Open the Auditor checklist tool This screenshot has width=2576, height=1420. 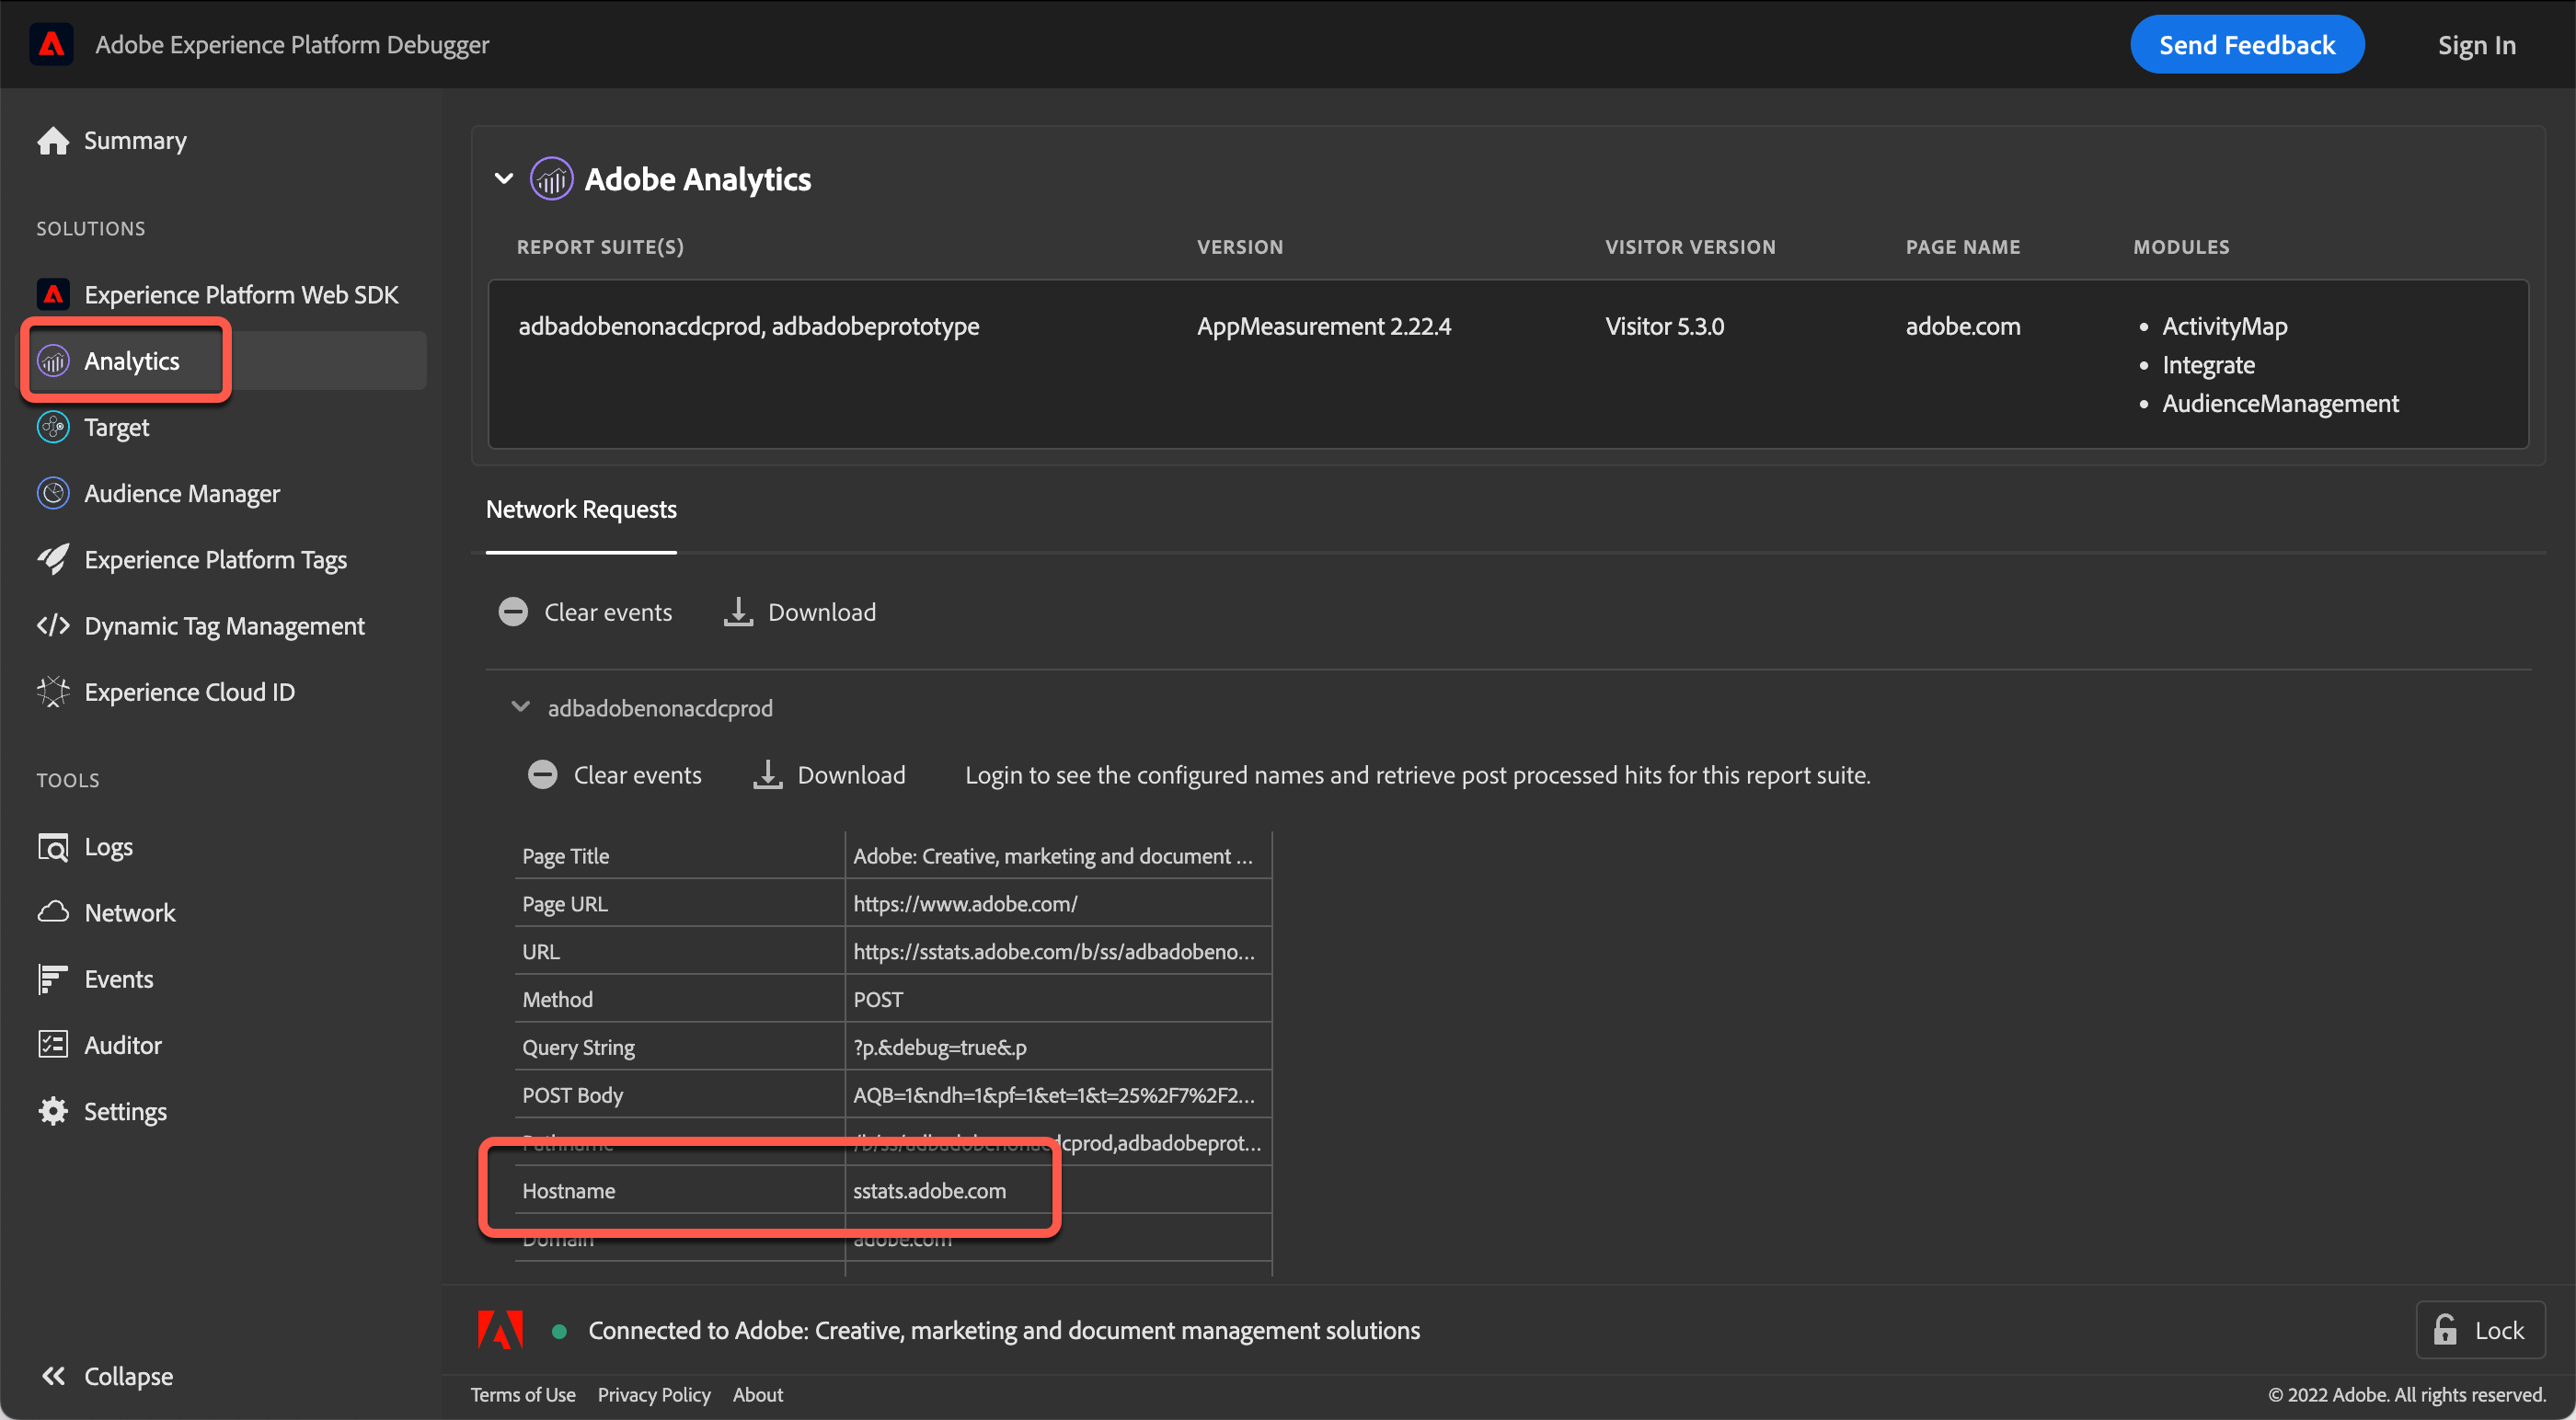tap(53, 1045)
